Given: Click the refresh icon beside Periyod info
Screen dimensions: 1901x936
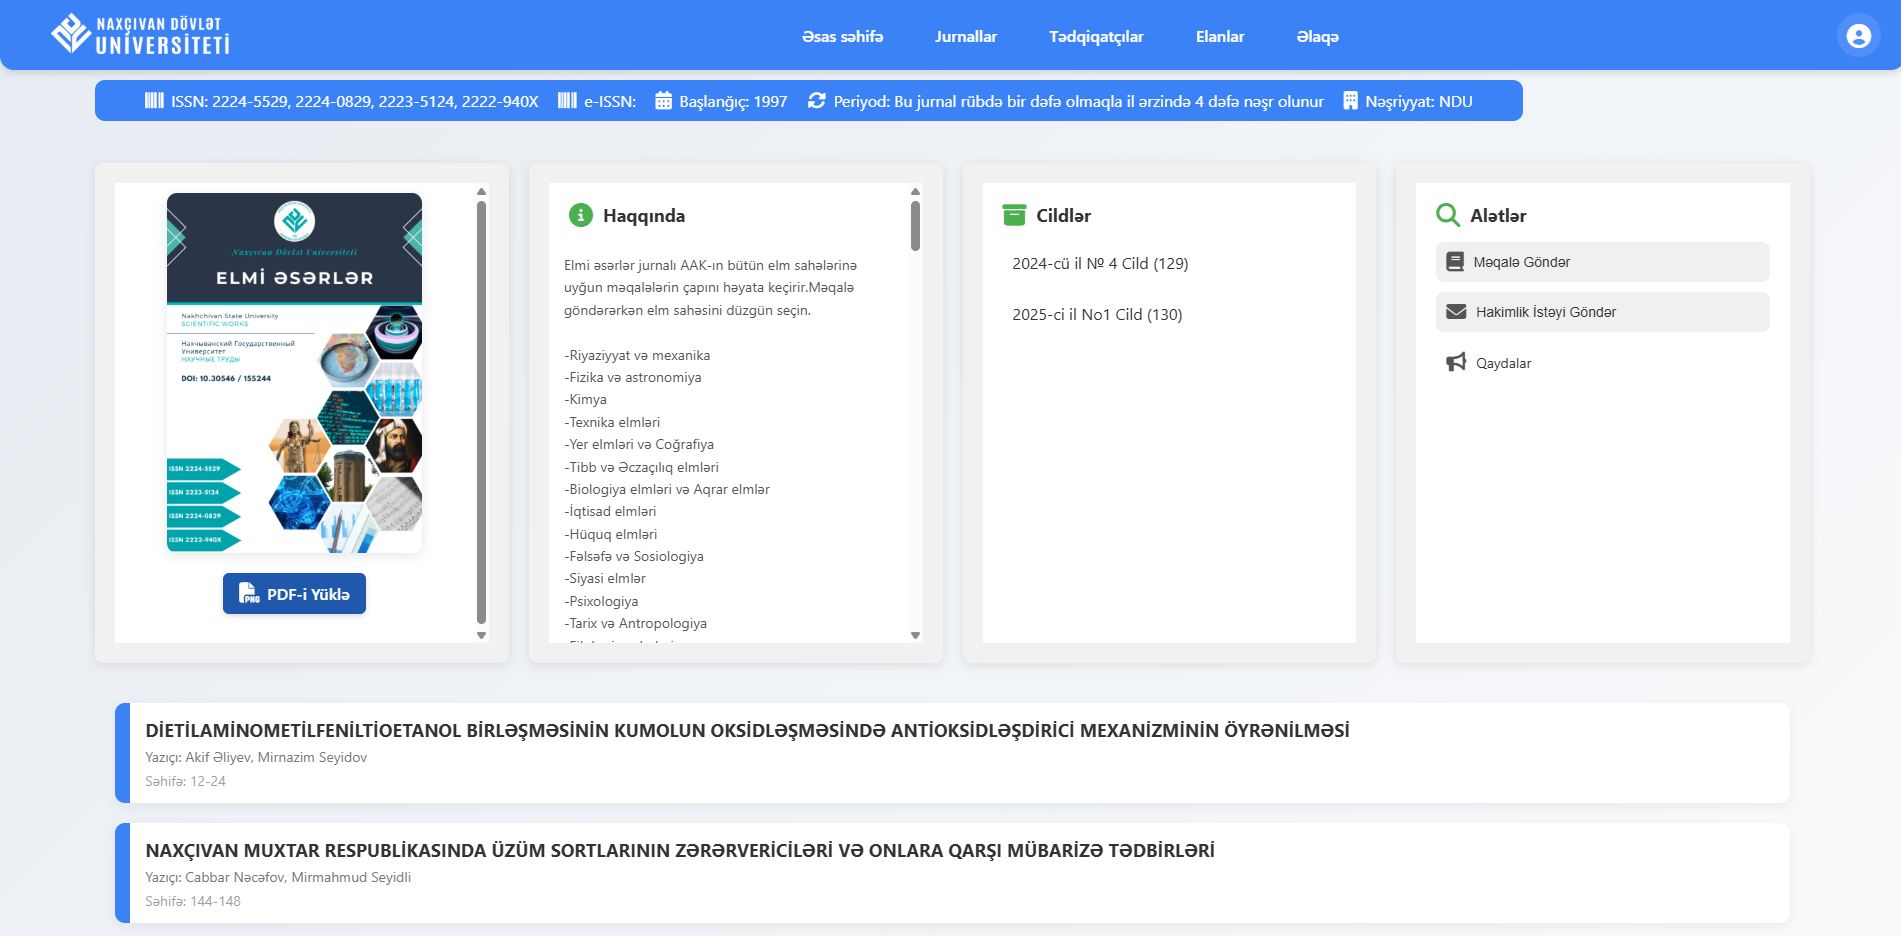Looking at the screenshot, I should (815, 101).
